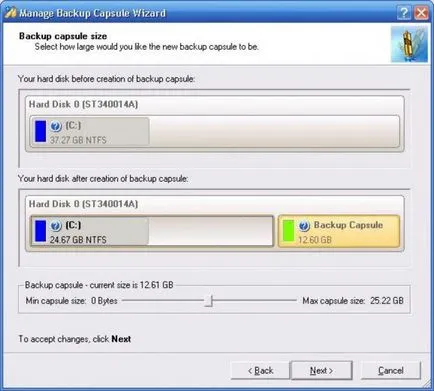The image size is (434, 391).
Task: Go back with the Back button
Action: (x=260, y=370)
